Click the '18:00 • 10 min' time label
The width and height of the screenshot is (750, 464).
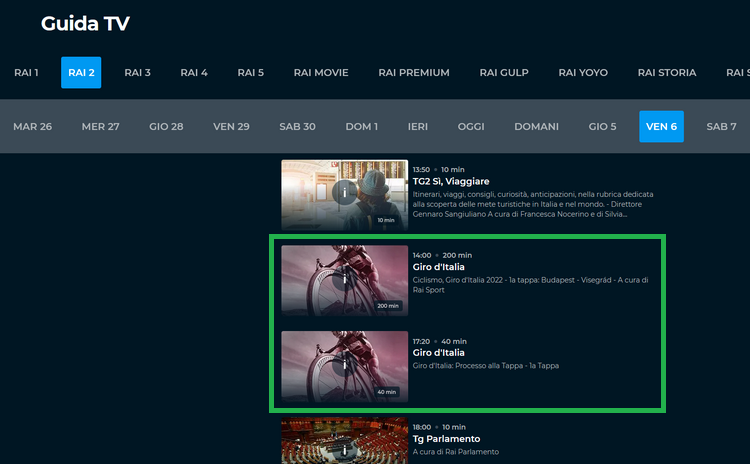pos(439,427)
